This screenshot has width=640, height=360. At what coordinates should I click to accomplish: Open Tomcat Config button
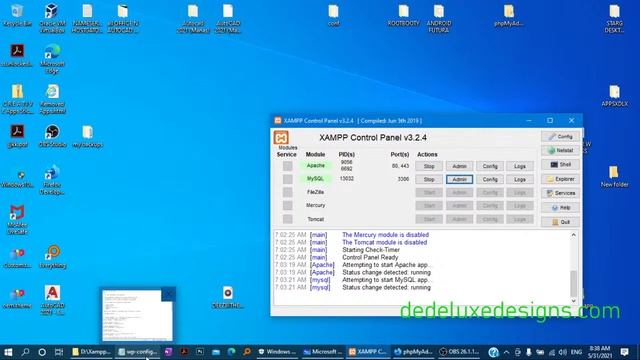coord(490,219)
